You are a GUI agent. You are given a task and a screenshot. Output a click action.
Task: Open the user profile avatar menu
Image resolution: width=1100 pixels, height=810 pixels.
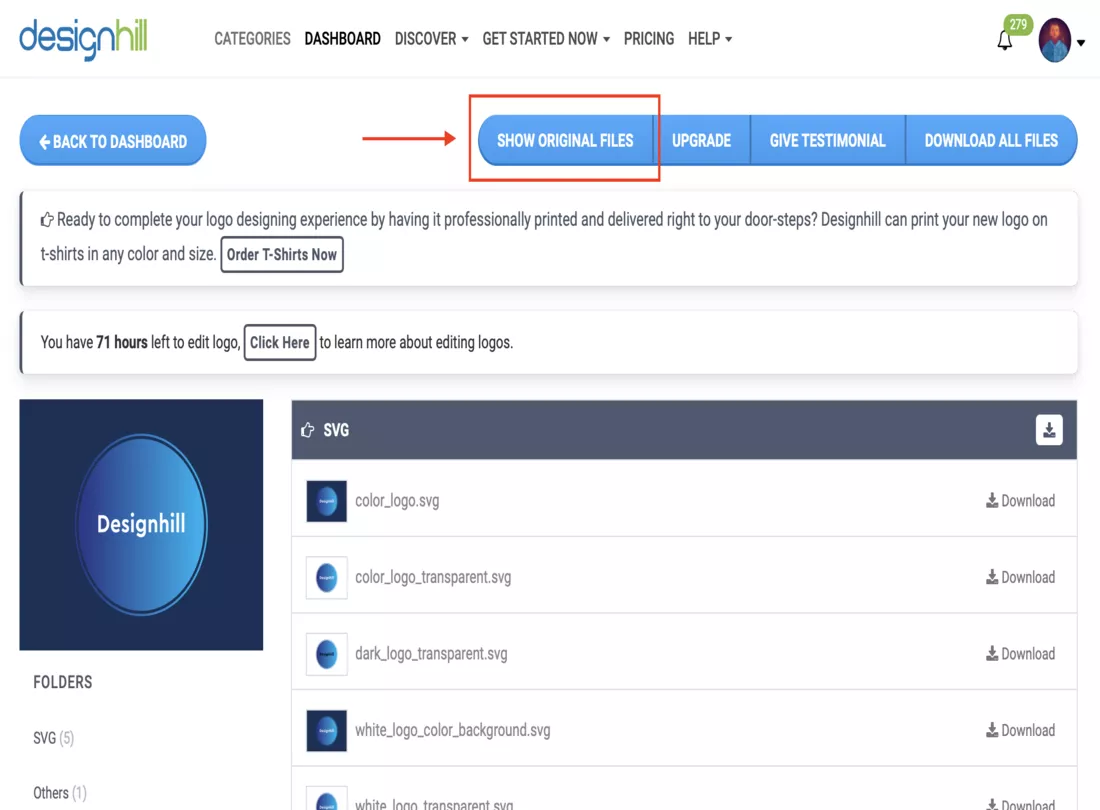pyautogui.click(x=1055, y=41)
